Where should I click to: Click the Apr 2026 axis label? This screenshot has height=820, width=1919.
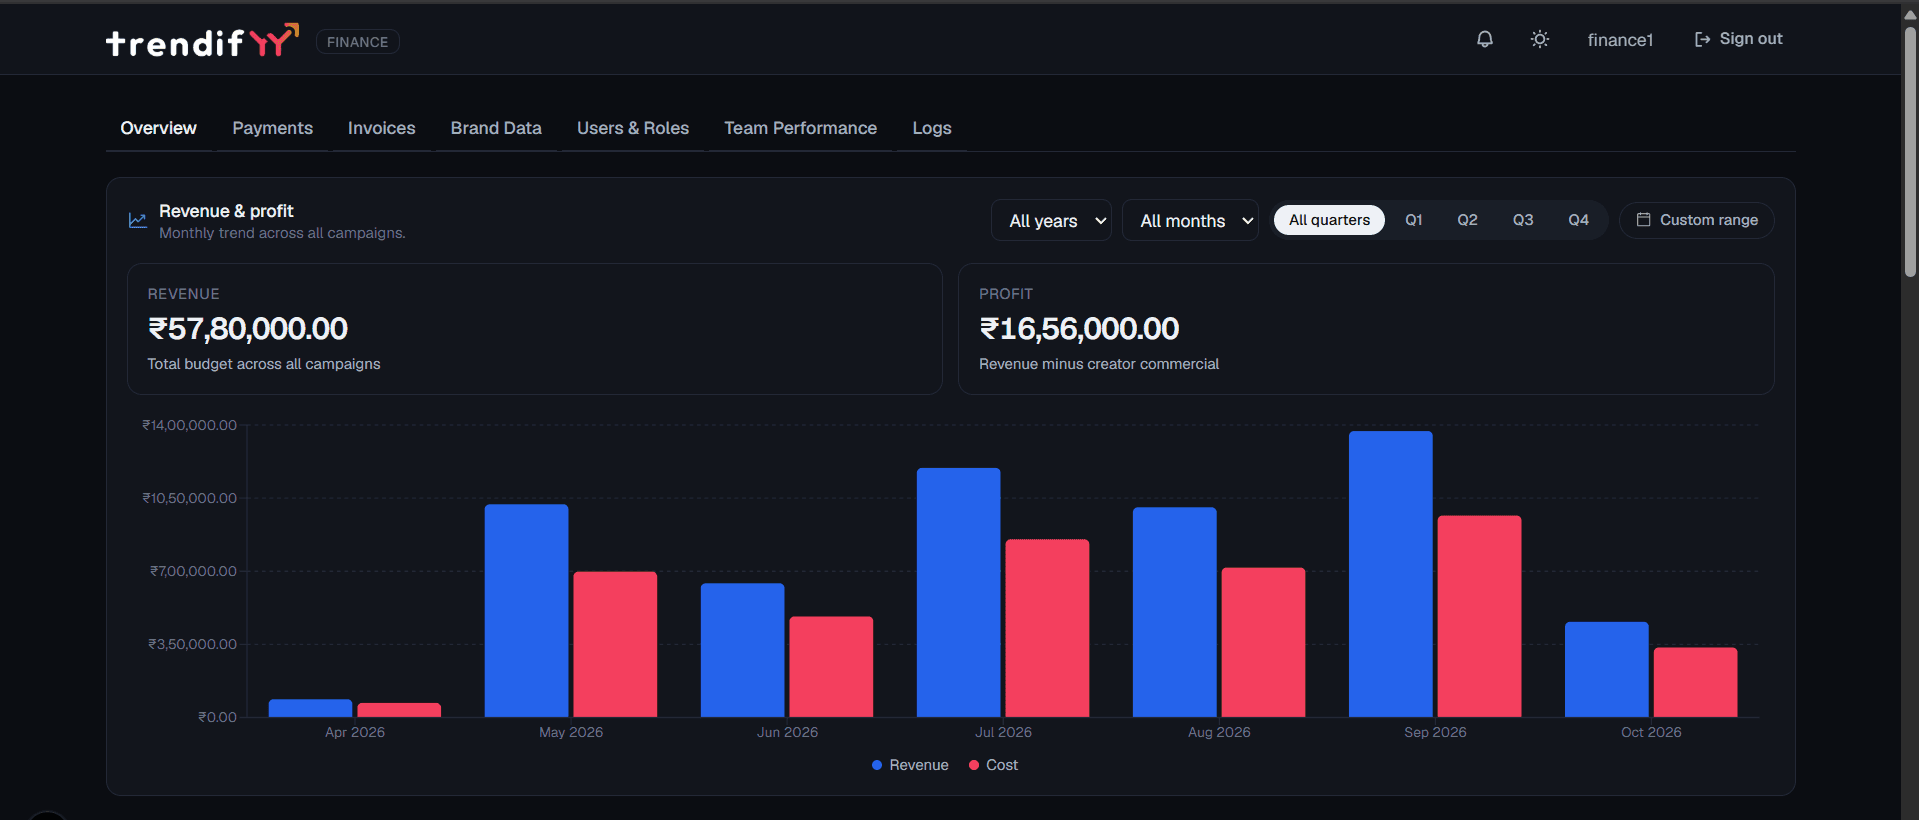point(355,732)
